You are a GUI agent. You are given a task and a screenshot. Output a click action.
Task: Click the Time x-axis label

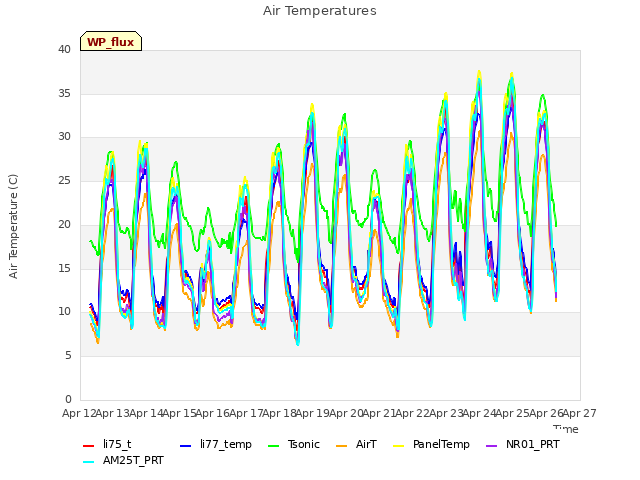click(566, 429)
